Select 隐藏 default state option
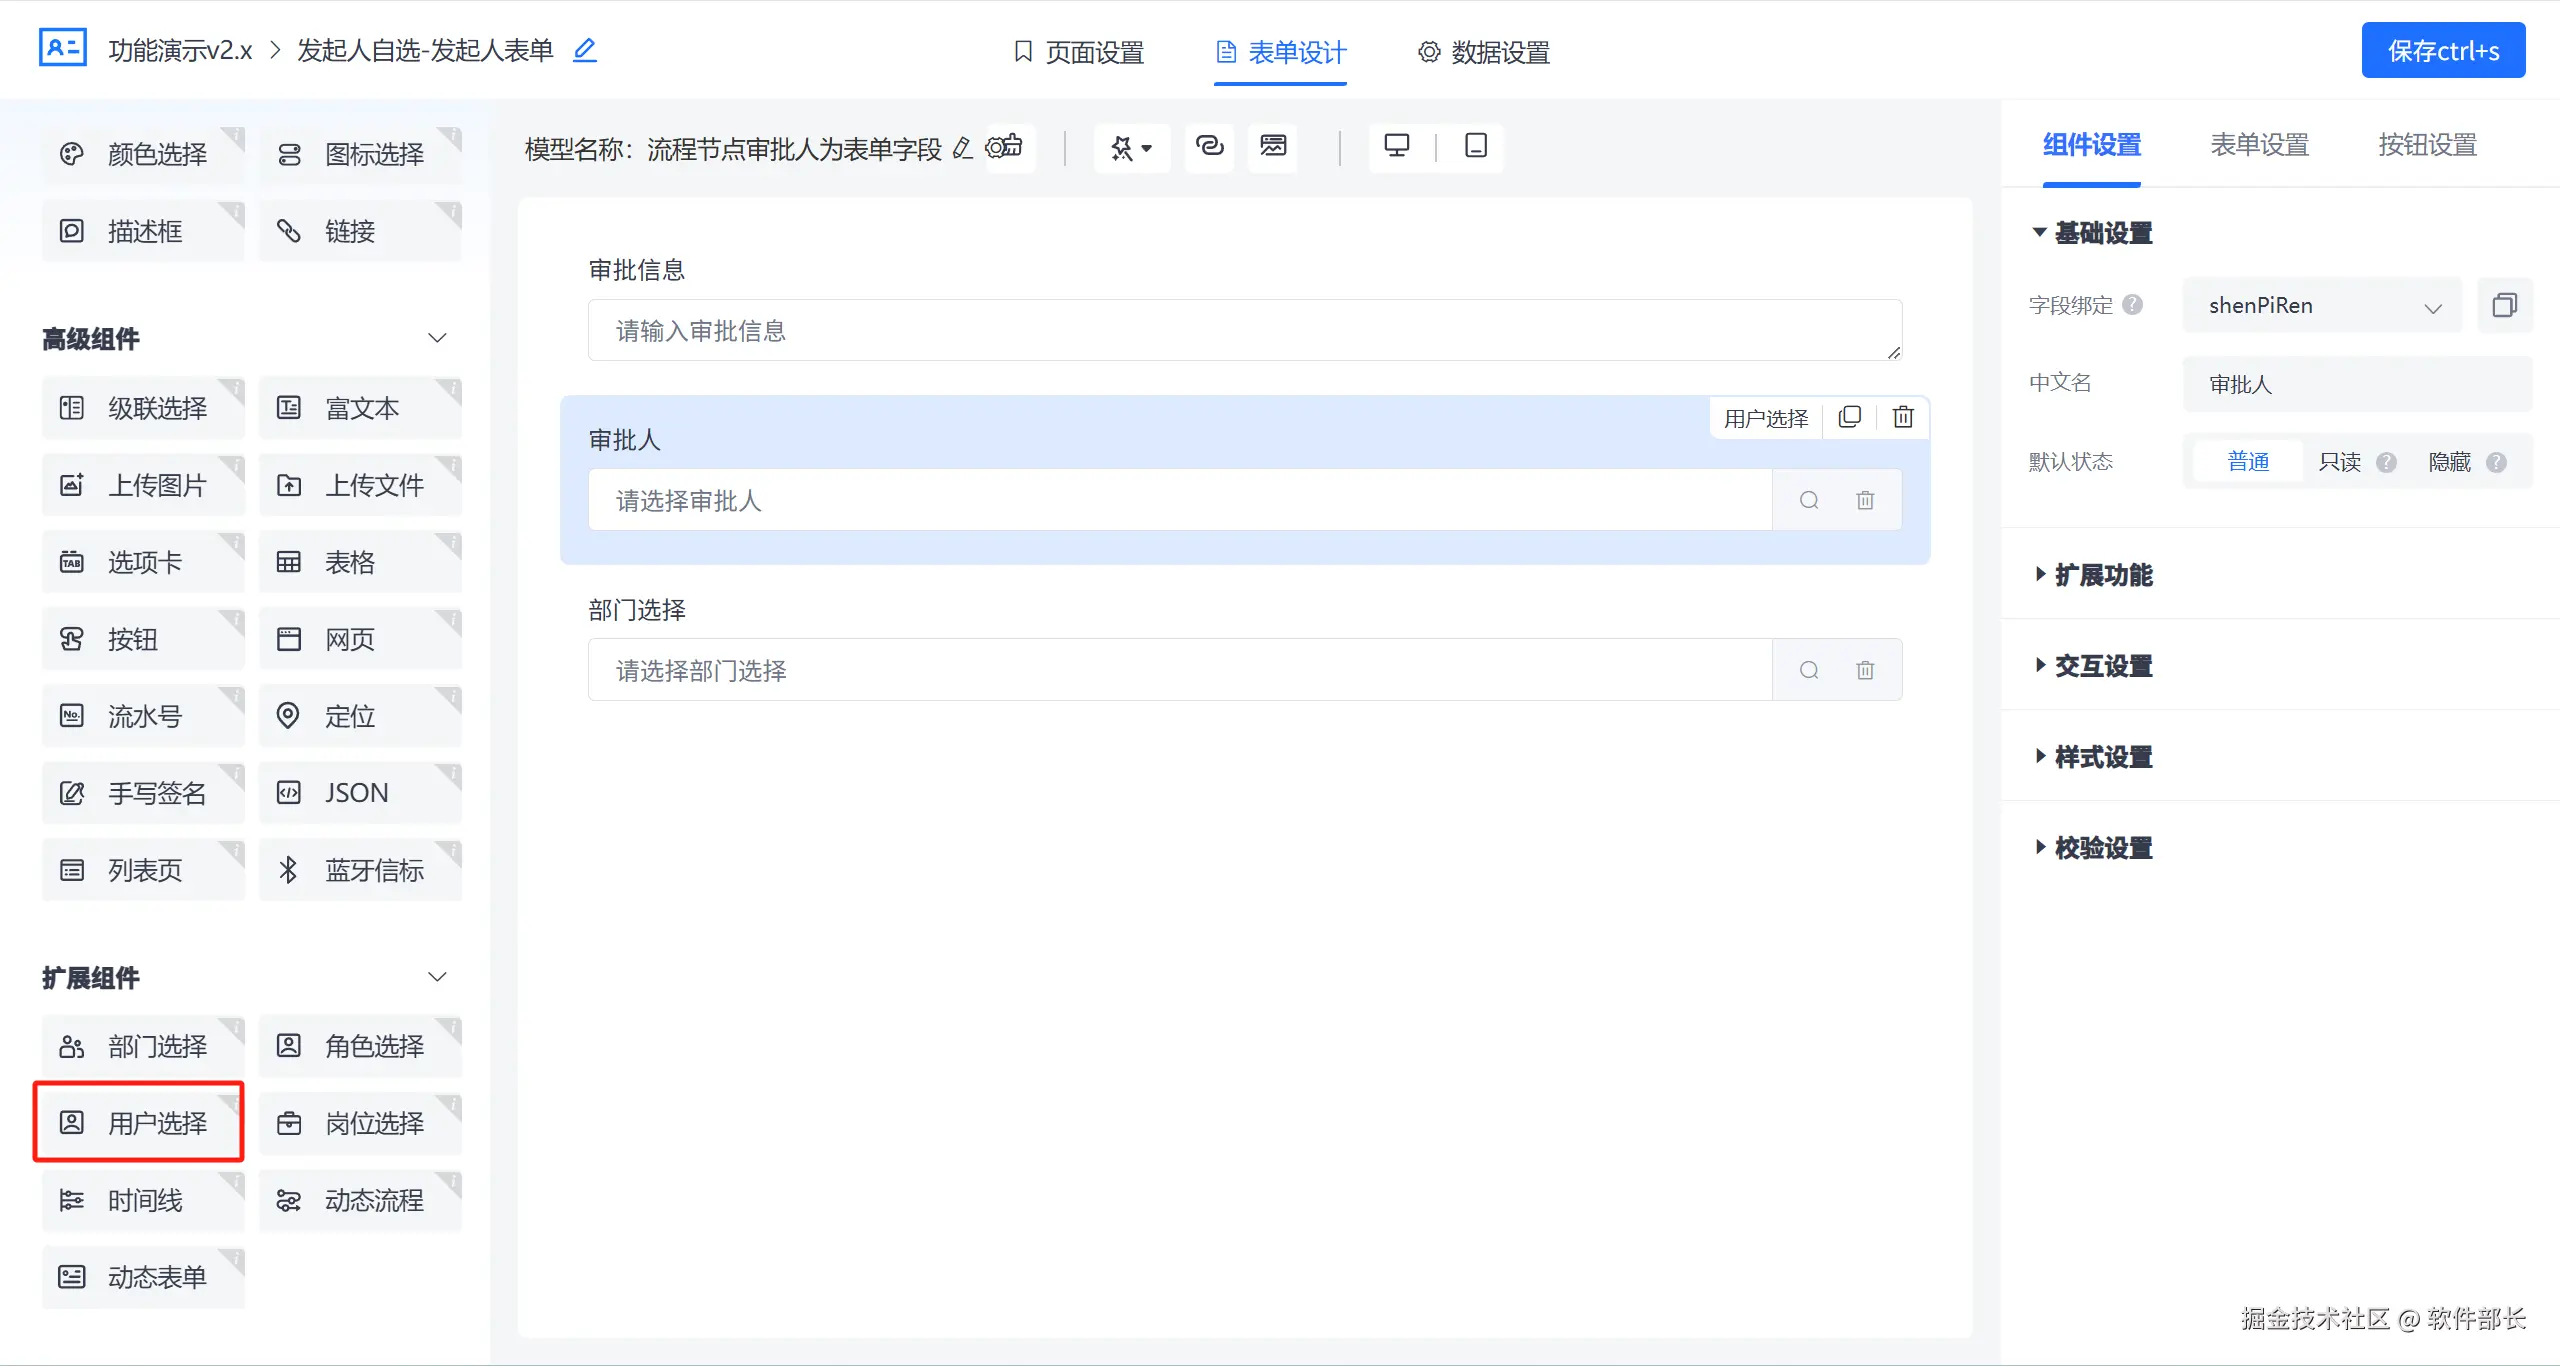 coord(2449,462)
